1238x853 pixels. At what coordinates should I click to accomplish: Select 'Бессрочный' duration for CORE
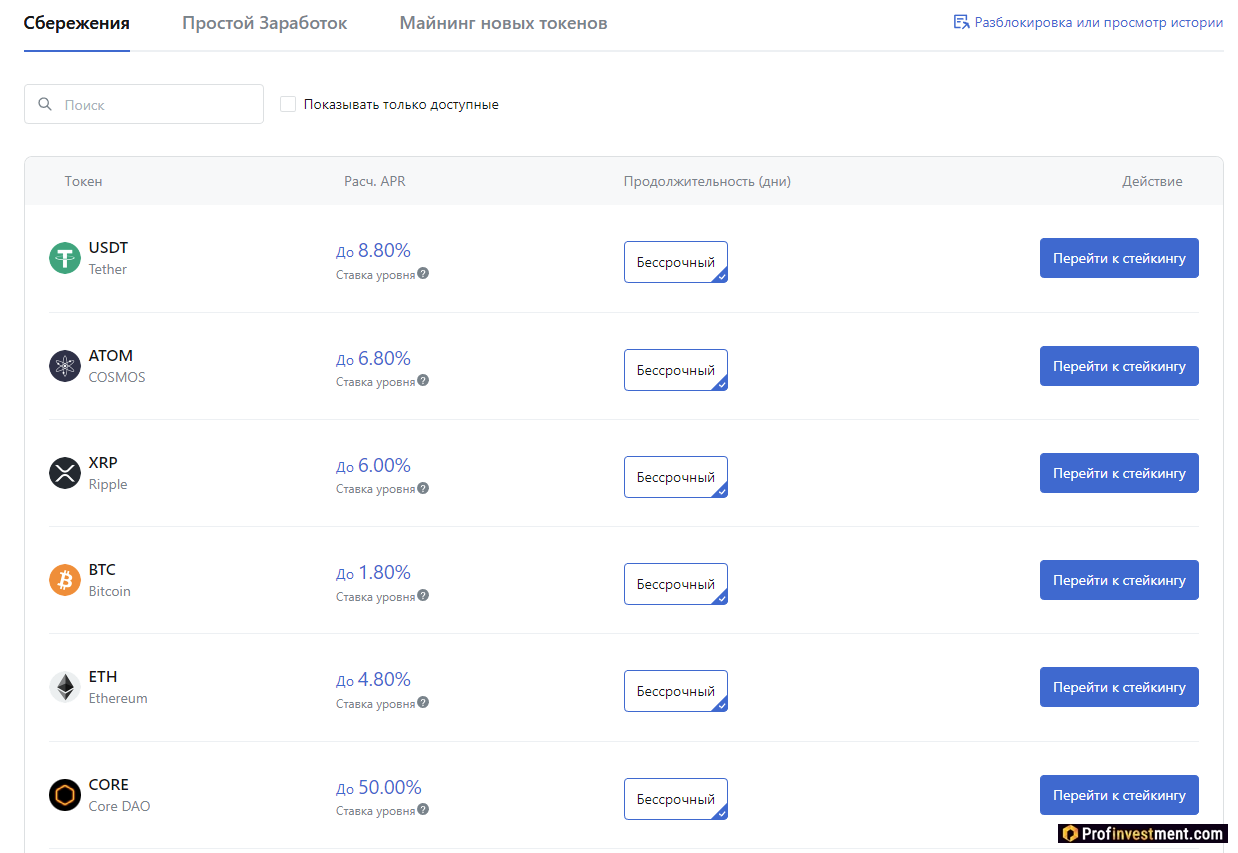[676, 799]
